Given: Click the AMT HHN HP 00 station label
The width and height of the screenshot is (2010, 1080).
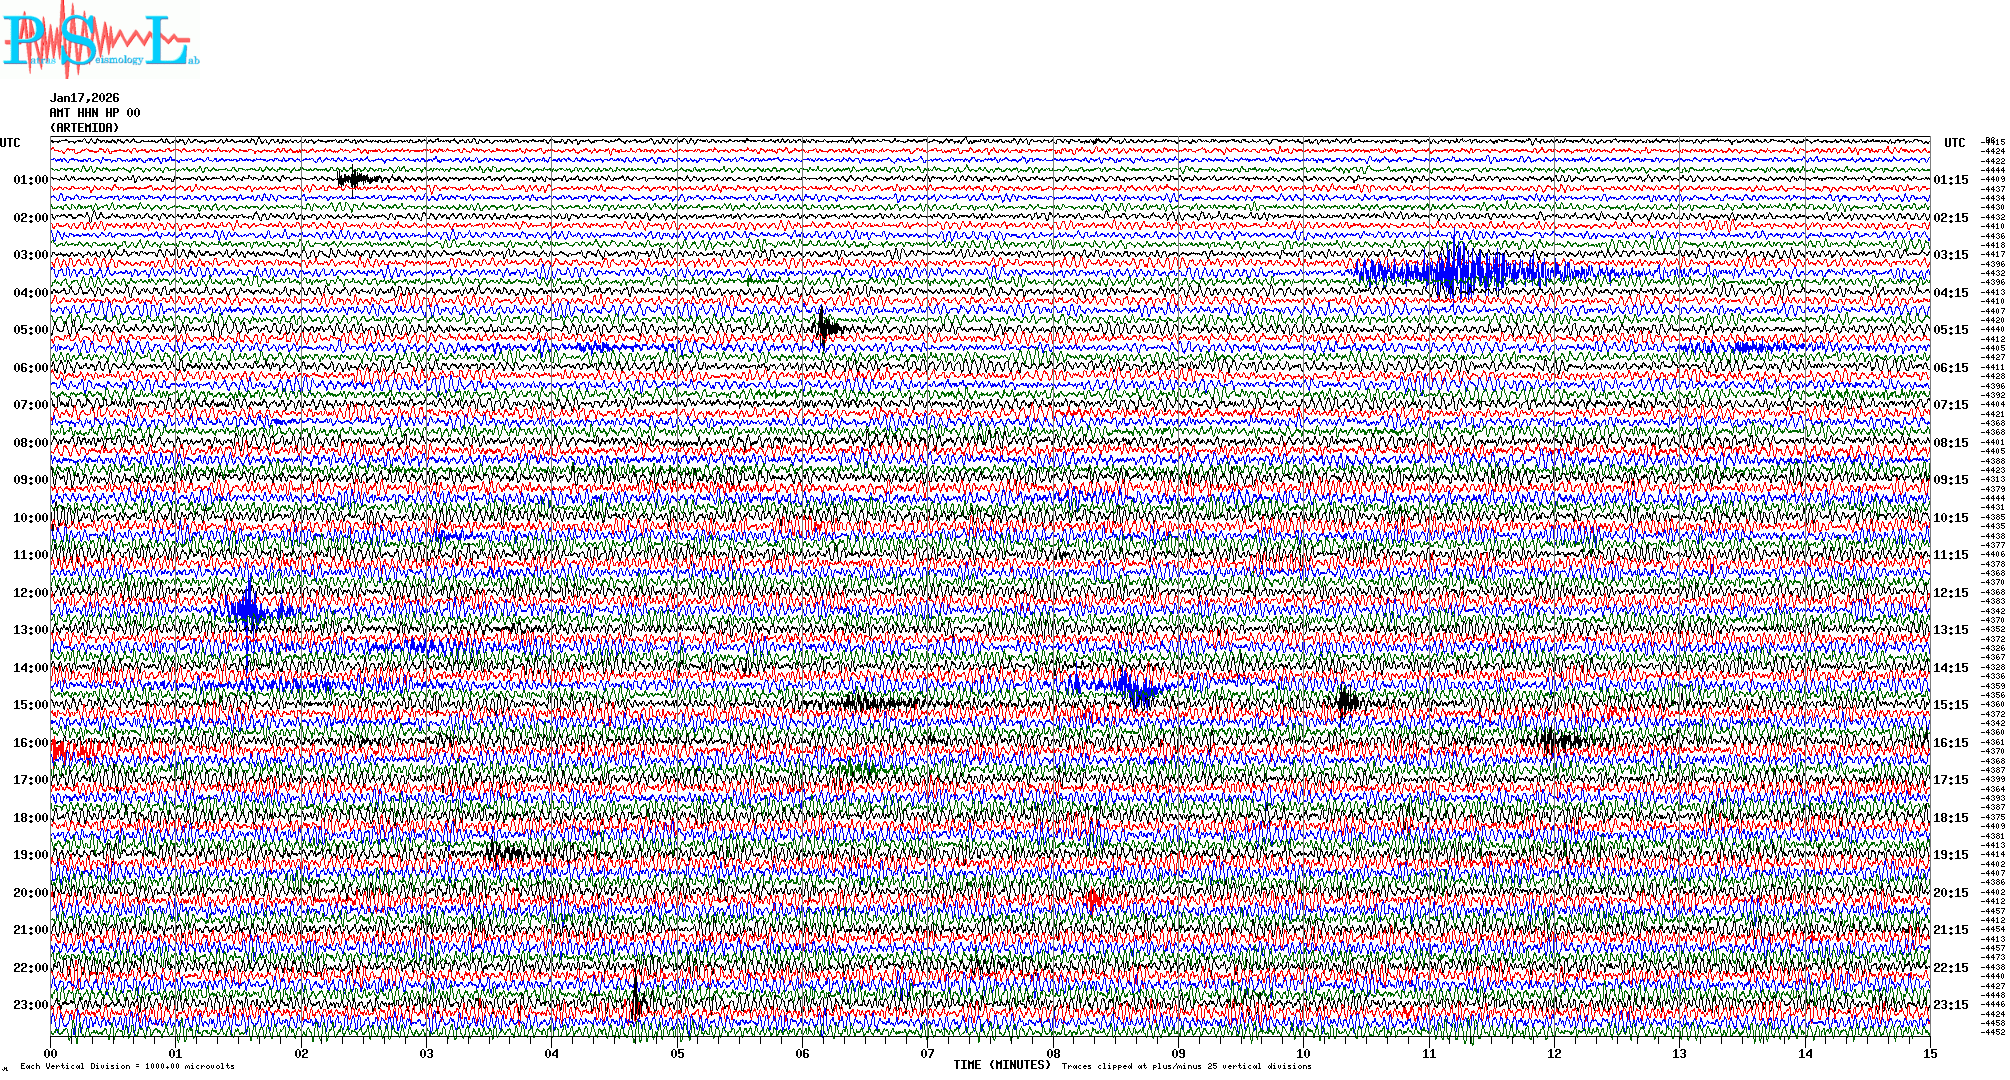Looking at the screenshot, I should click(94, 113).
